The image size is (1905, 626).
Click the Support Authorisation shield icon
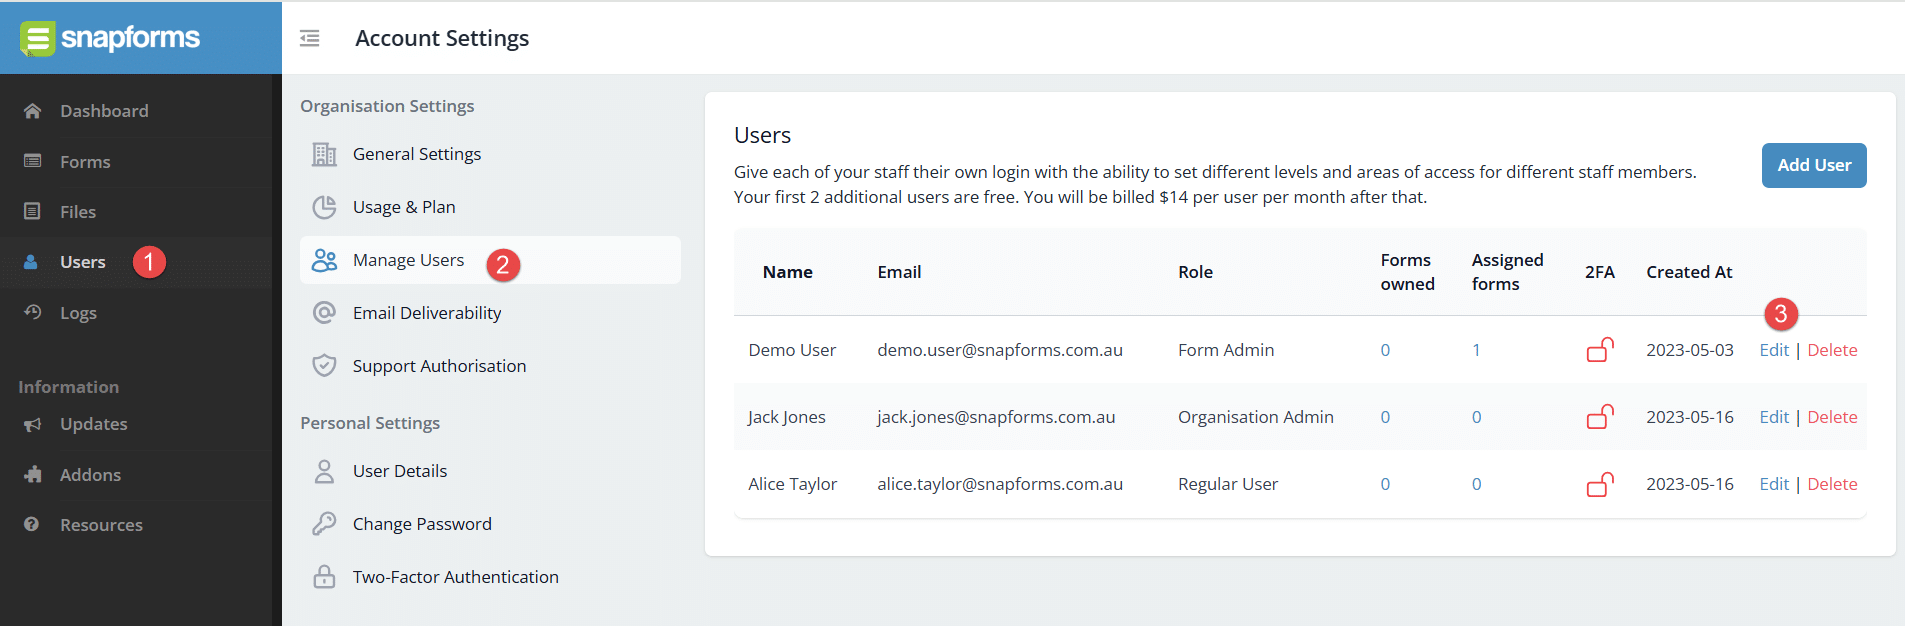pyautogui.click(x=324, y=366)
